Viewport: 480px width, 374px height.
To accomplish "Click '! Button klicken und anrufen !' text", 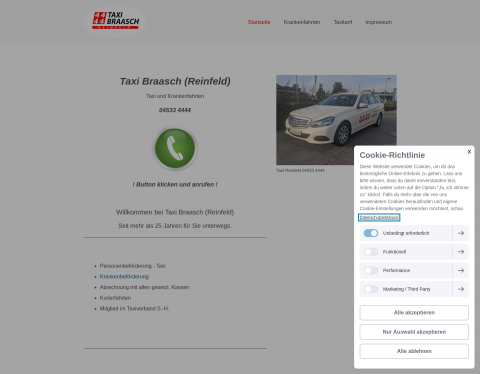I will (175, 184).
